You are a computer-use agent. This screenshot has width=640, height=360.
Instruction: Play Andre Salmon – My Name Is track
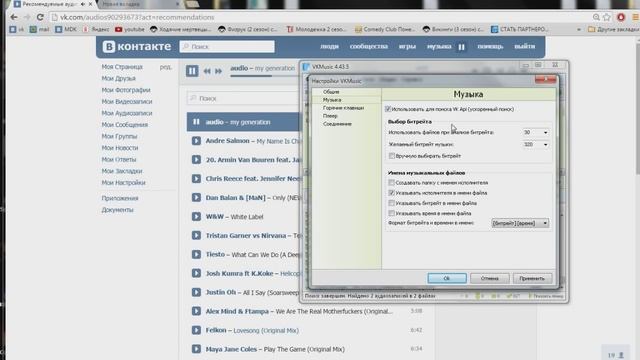click(x=196, y=141)
